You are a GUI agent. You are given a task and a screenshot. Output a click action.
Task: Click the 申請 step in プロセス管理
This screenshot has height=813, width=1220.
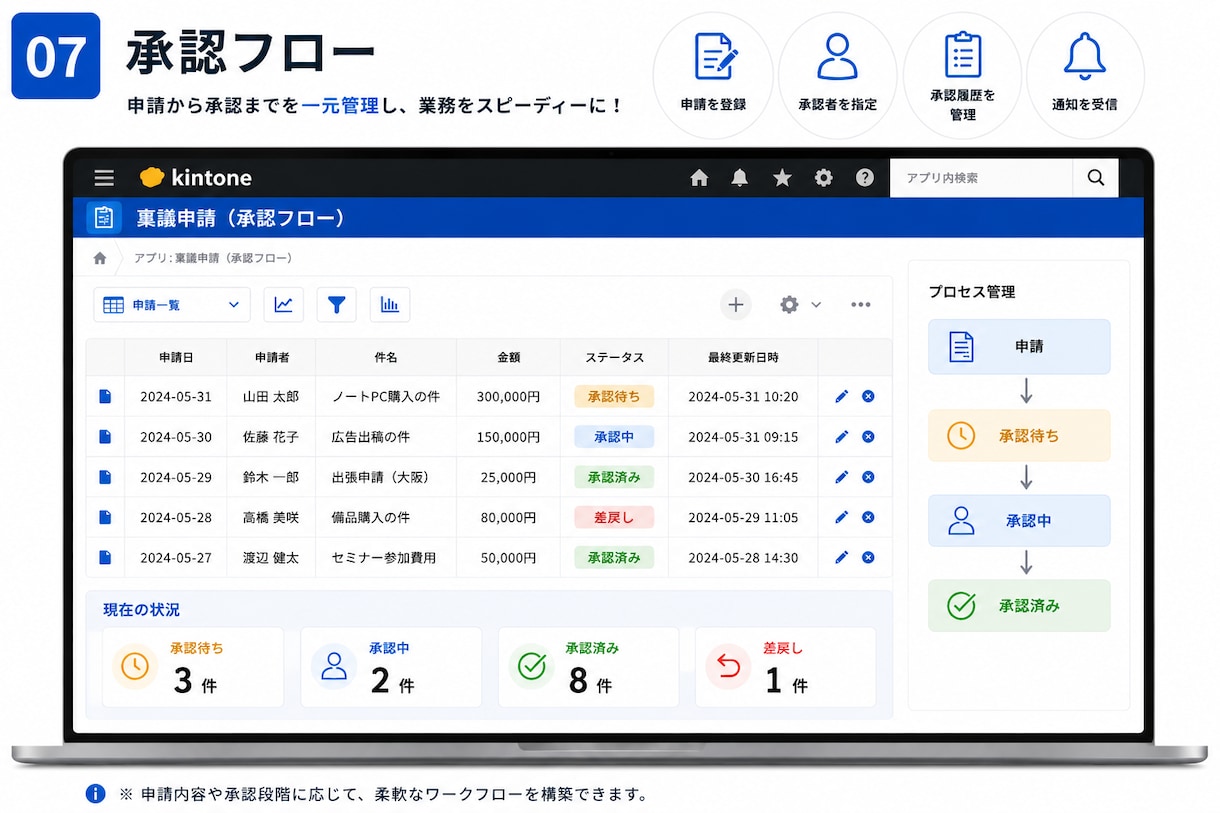pos(1019,347)
